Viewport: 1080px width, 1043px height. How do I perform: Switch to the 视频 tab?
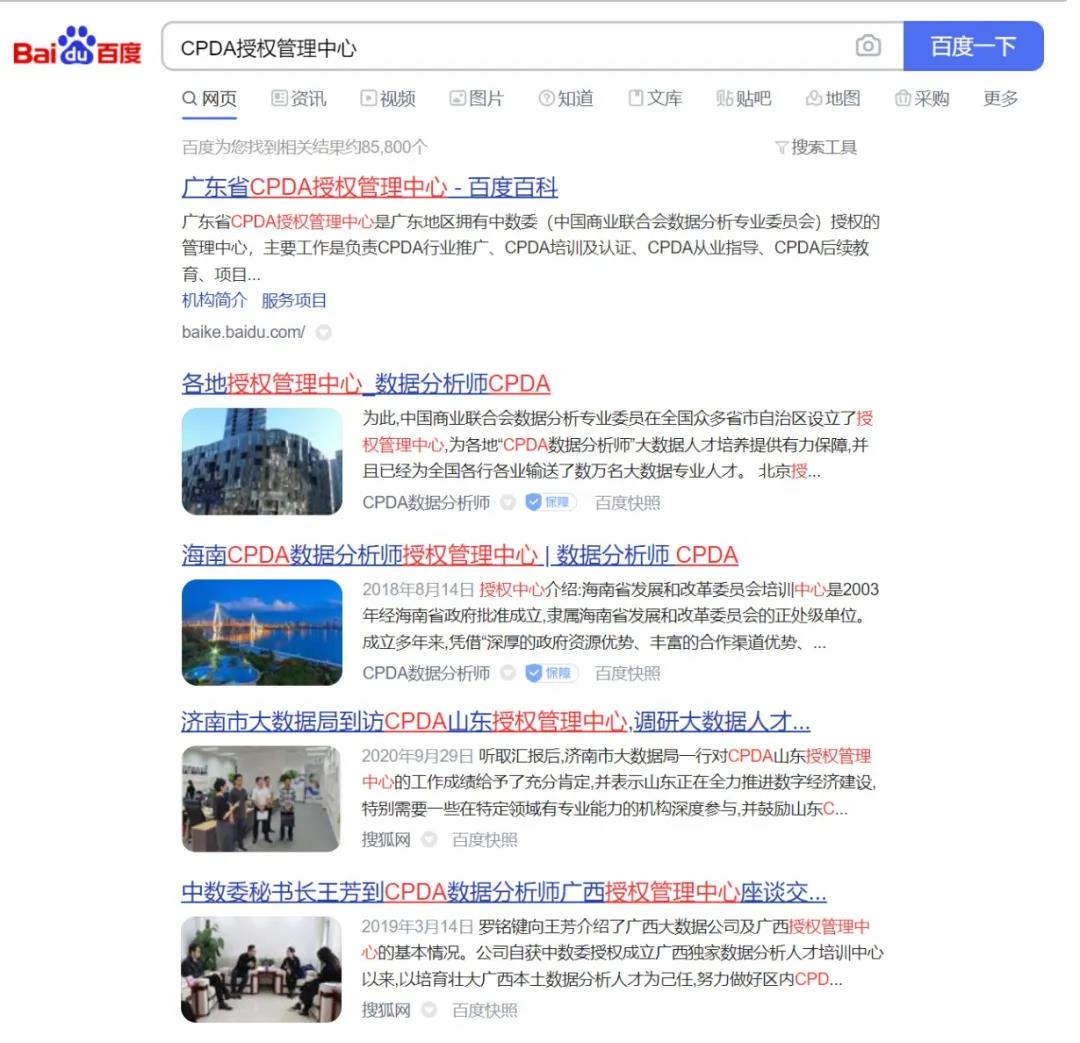388,99
